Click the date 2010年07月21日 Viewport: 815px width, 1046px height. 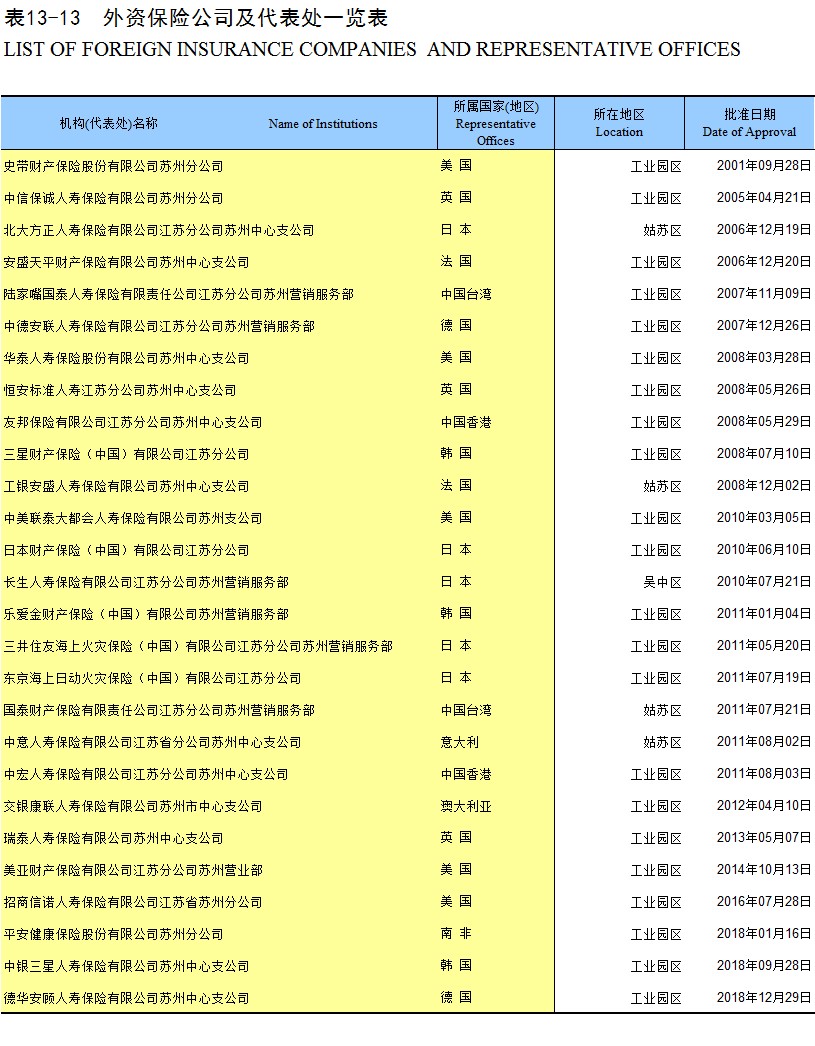(764, 582)
